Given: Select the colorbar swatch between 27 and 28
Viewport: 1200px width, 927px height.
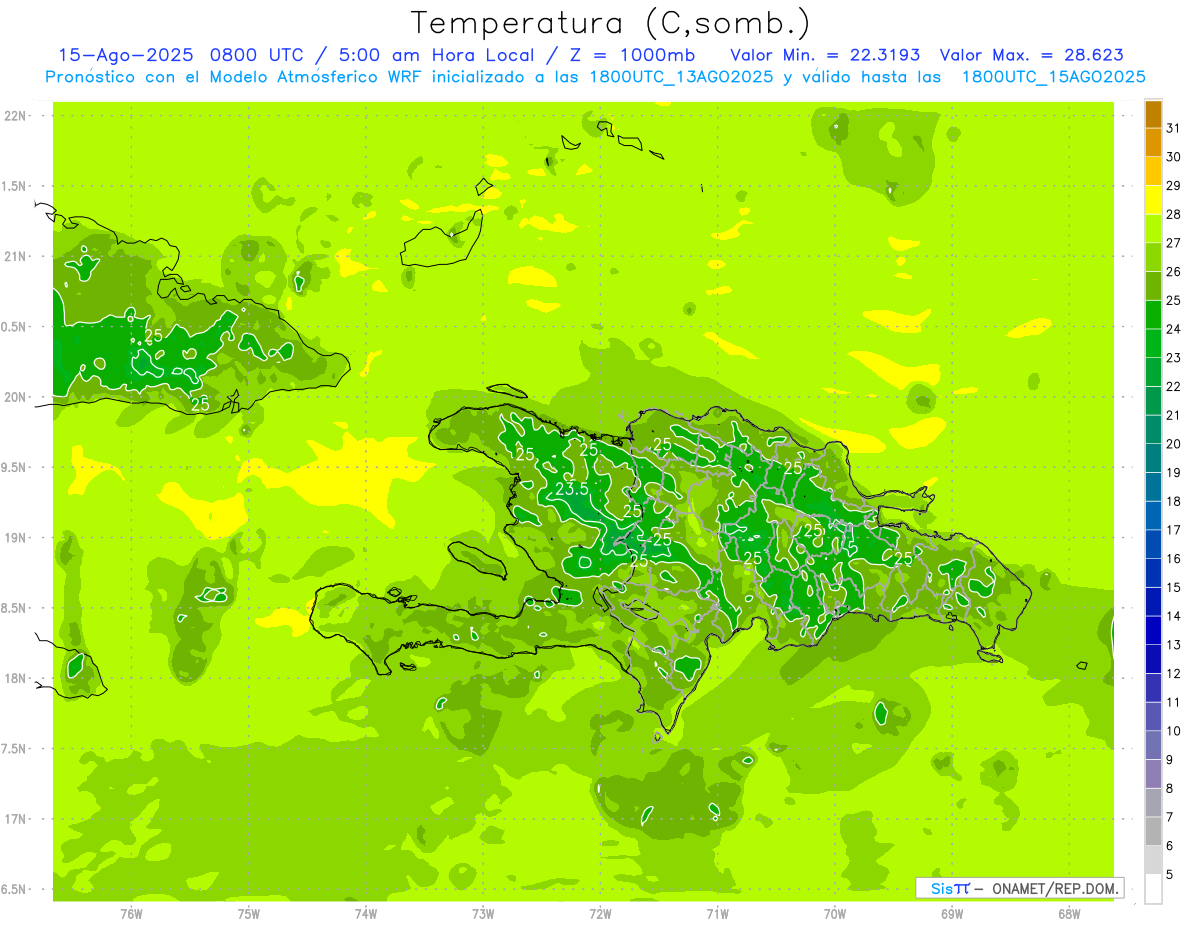Looking at the screenshot, I should coord(1153,229).
